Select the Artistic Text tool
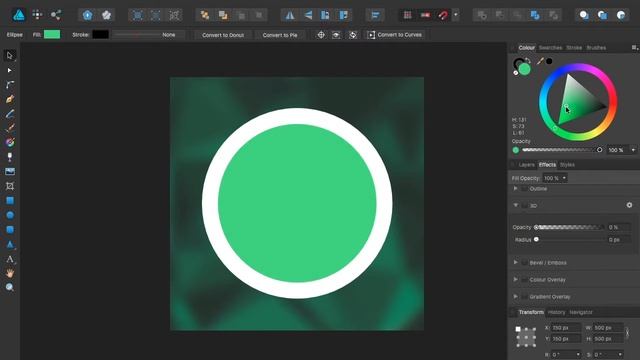 [10, 259]
